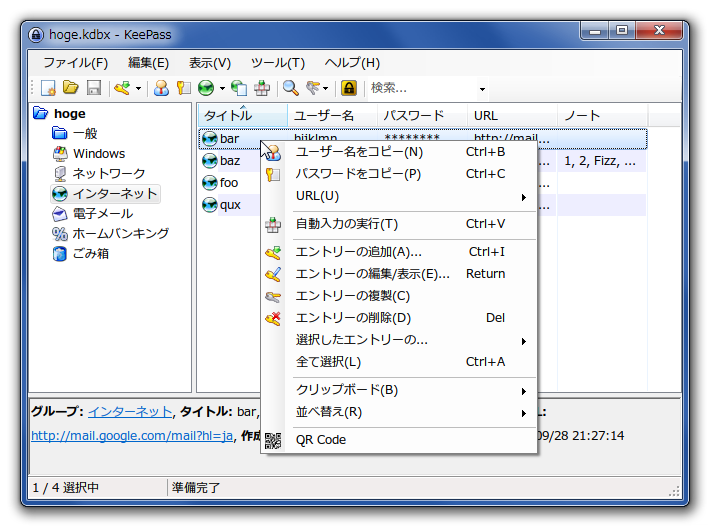Click the KeePass lock title bar icon
The image size is (710, 527).
tap(36, 35)
